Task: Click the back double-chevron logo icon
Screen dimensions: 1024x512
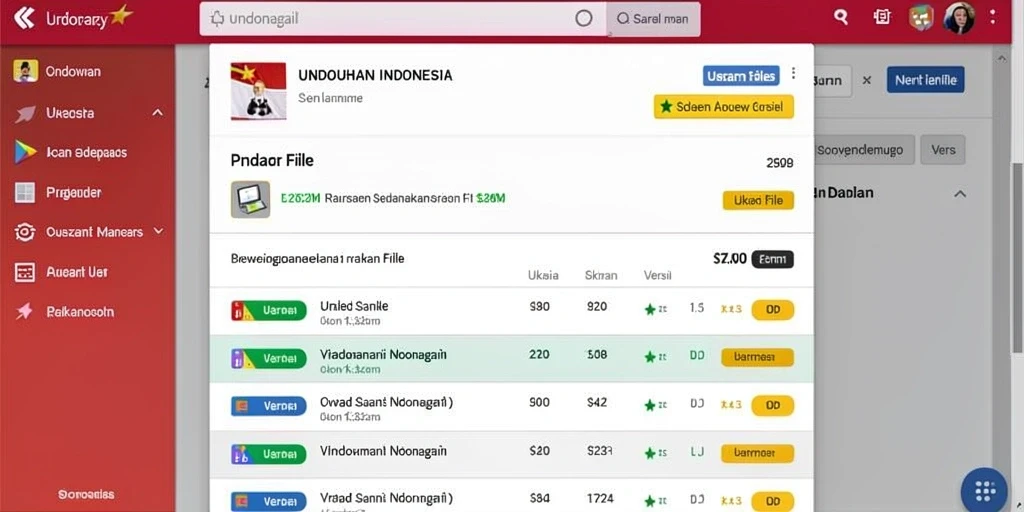Action: pos(24,18)
